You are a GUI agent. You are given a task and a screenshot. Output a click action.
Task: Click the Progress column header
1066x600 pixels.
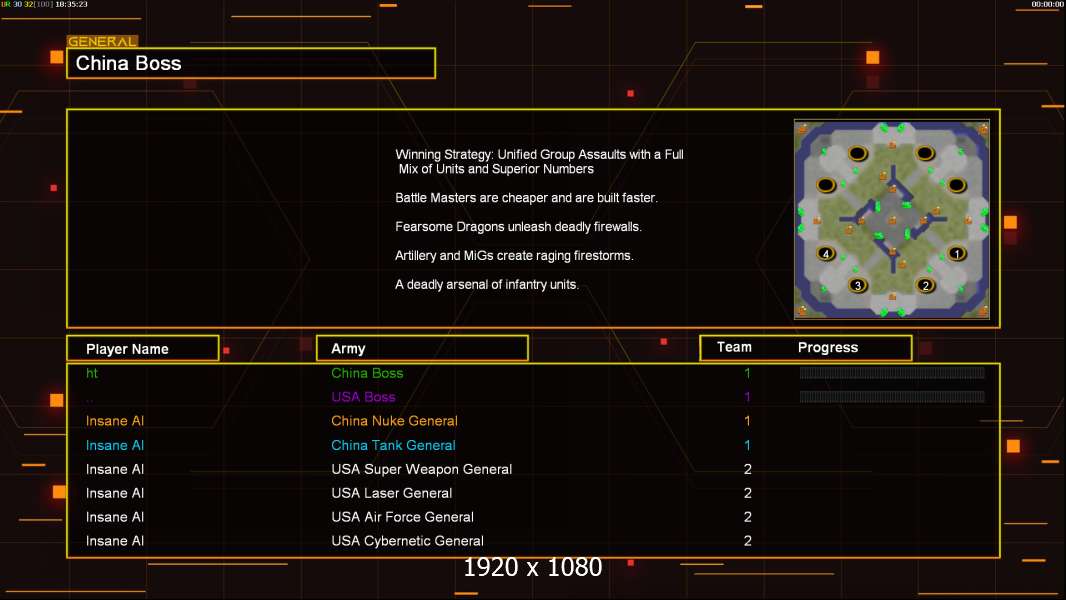[x=827, y=347]
